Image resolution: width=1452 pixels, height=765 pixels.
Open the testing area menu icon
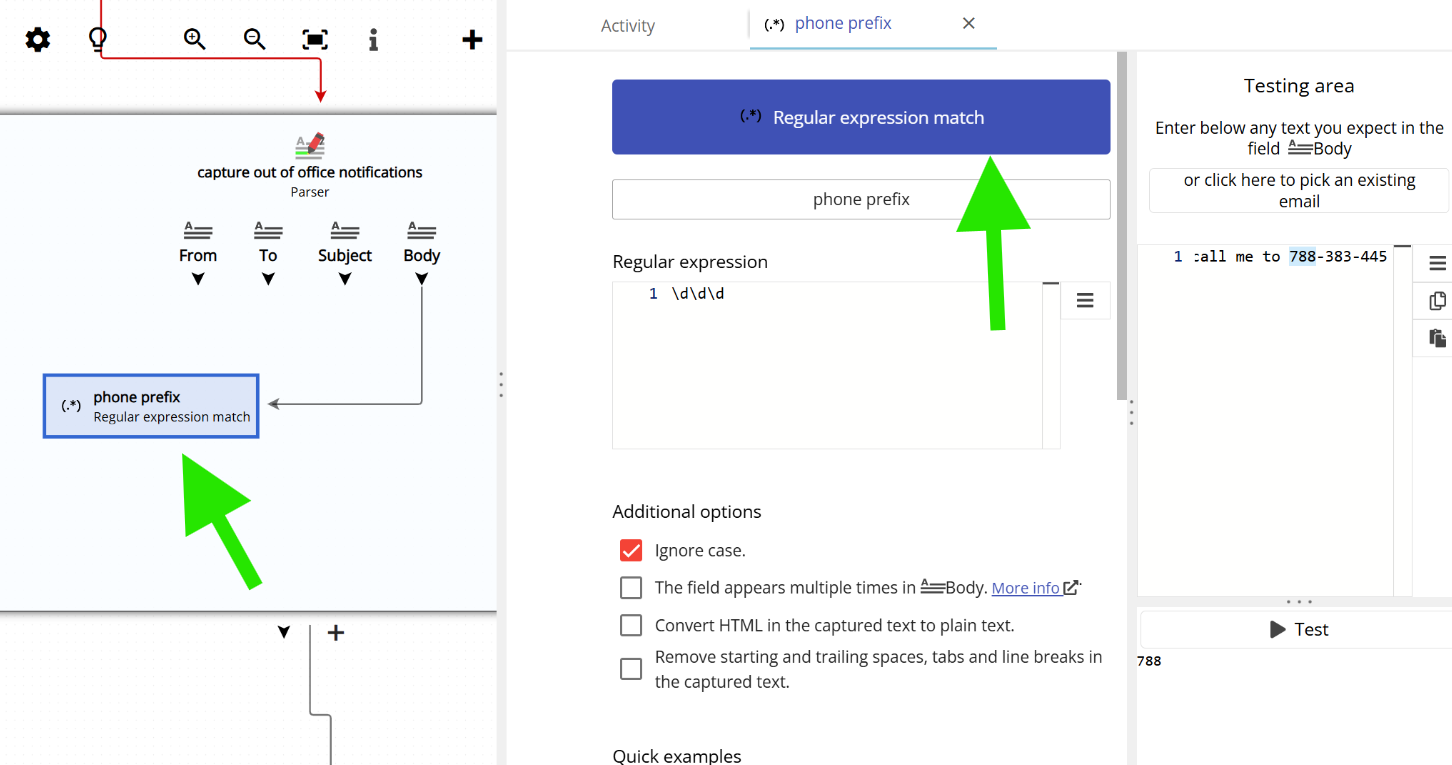coord(1437,262)
